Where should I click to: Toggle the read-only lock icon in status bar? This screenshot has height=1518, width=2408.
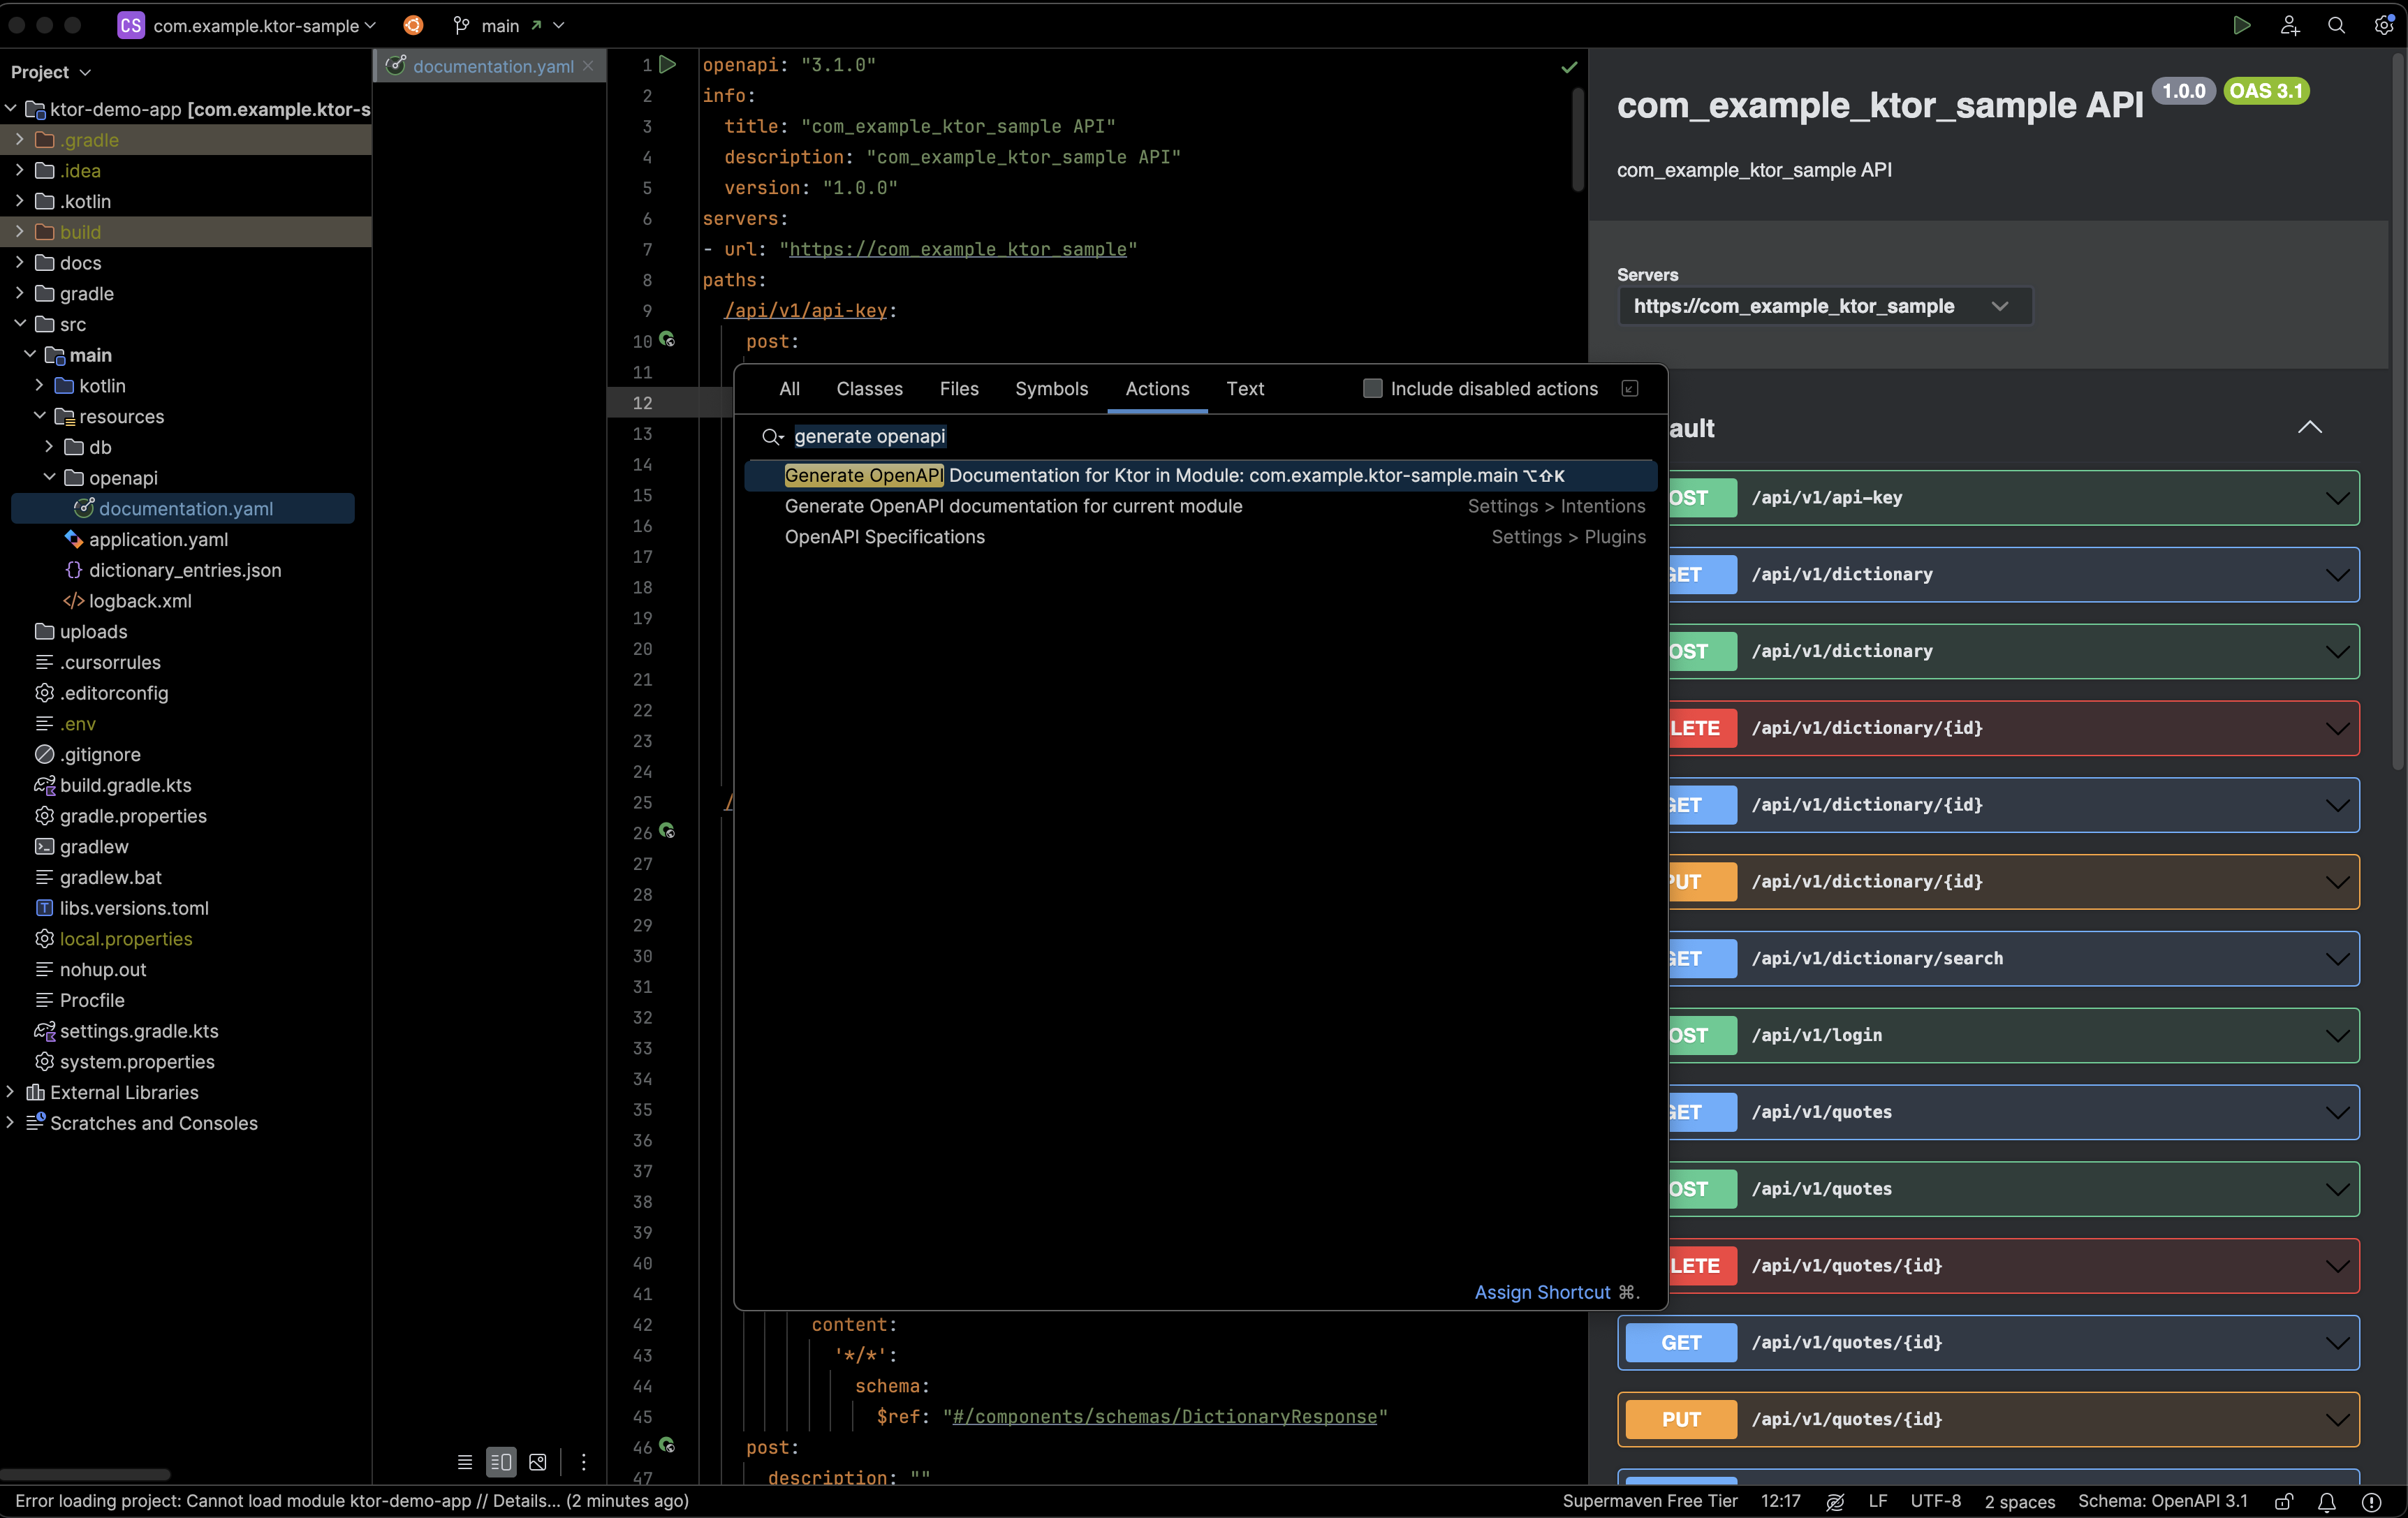coord(2283,1501)
